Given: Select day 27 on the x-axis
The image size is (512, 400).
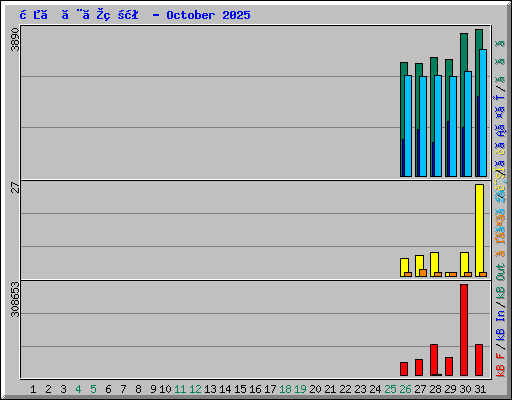Looking at the screenshot, I should pyautogui.click(x=420, y=389).
